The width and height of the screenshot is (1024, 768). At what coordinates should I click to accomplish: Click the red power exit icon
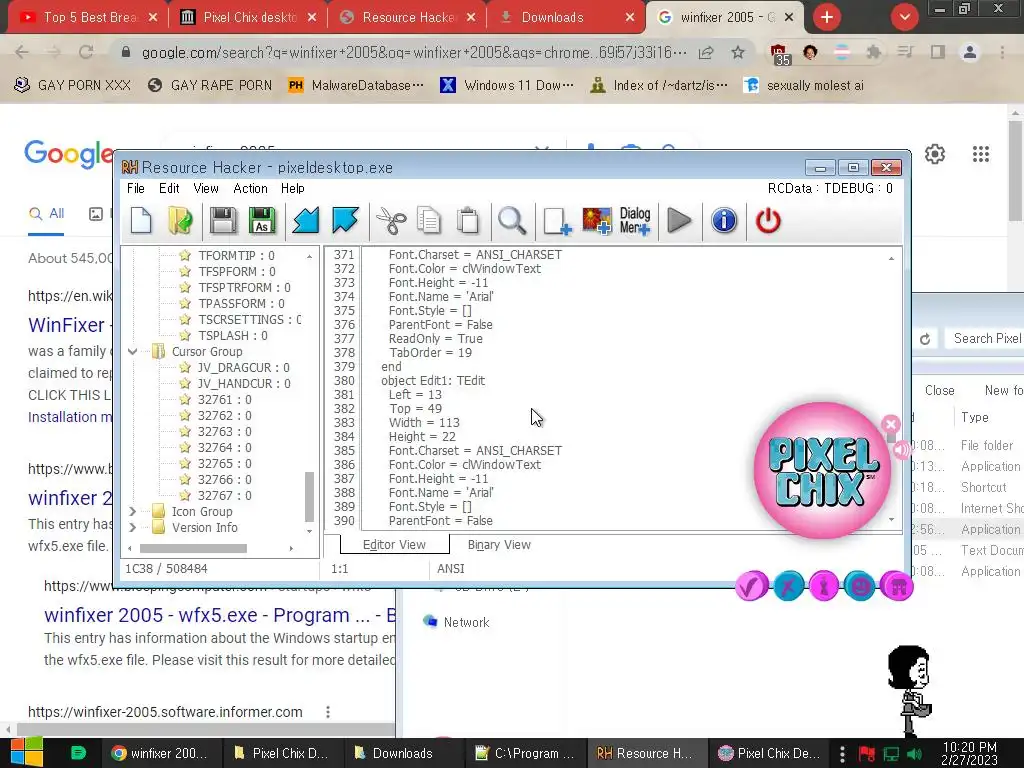click(x=768, y=221)
